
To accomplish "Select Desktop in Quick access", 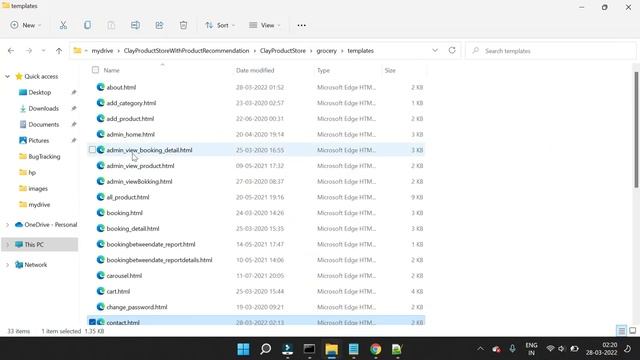I will tap(40, 92).
